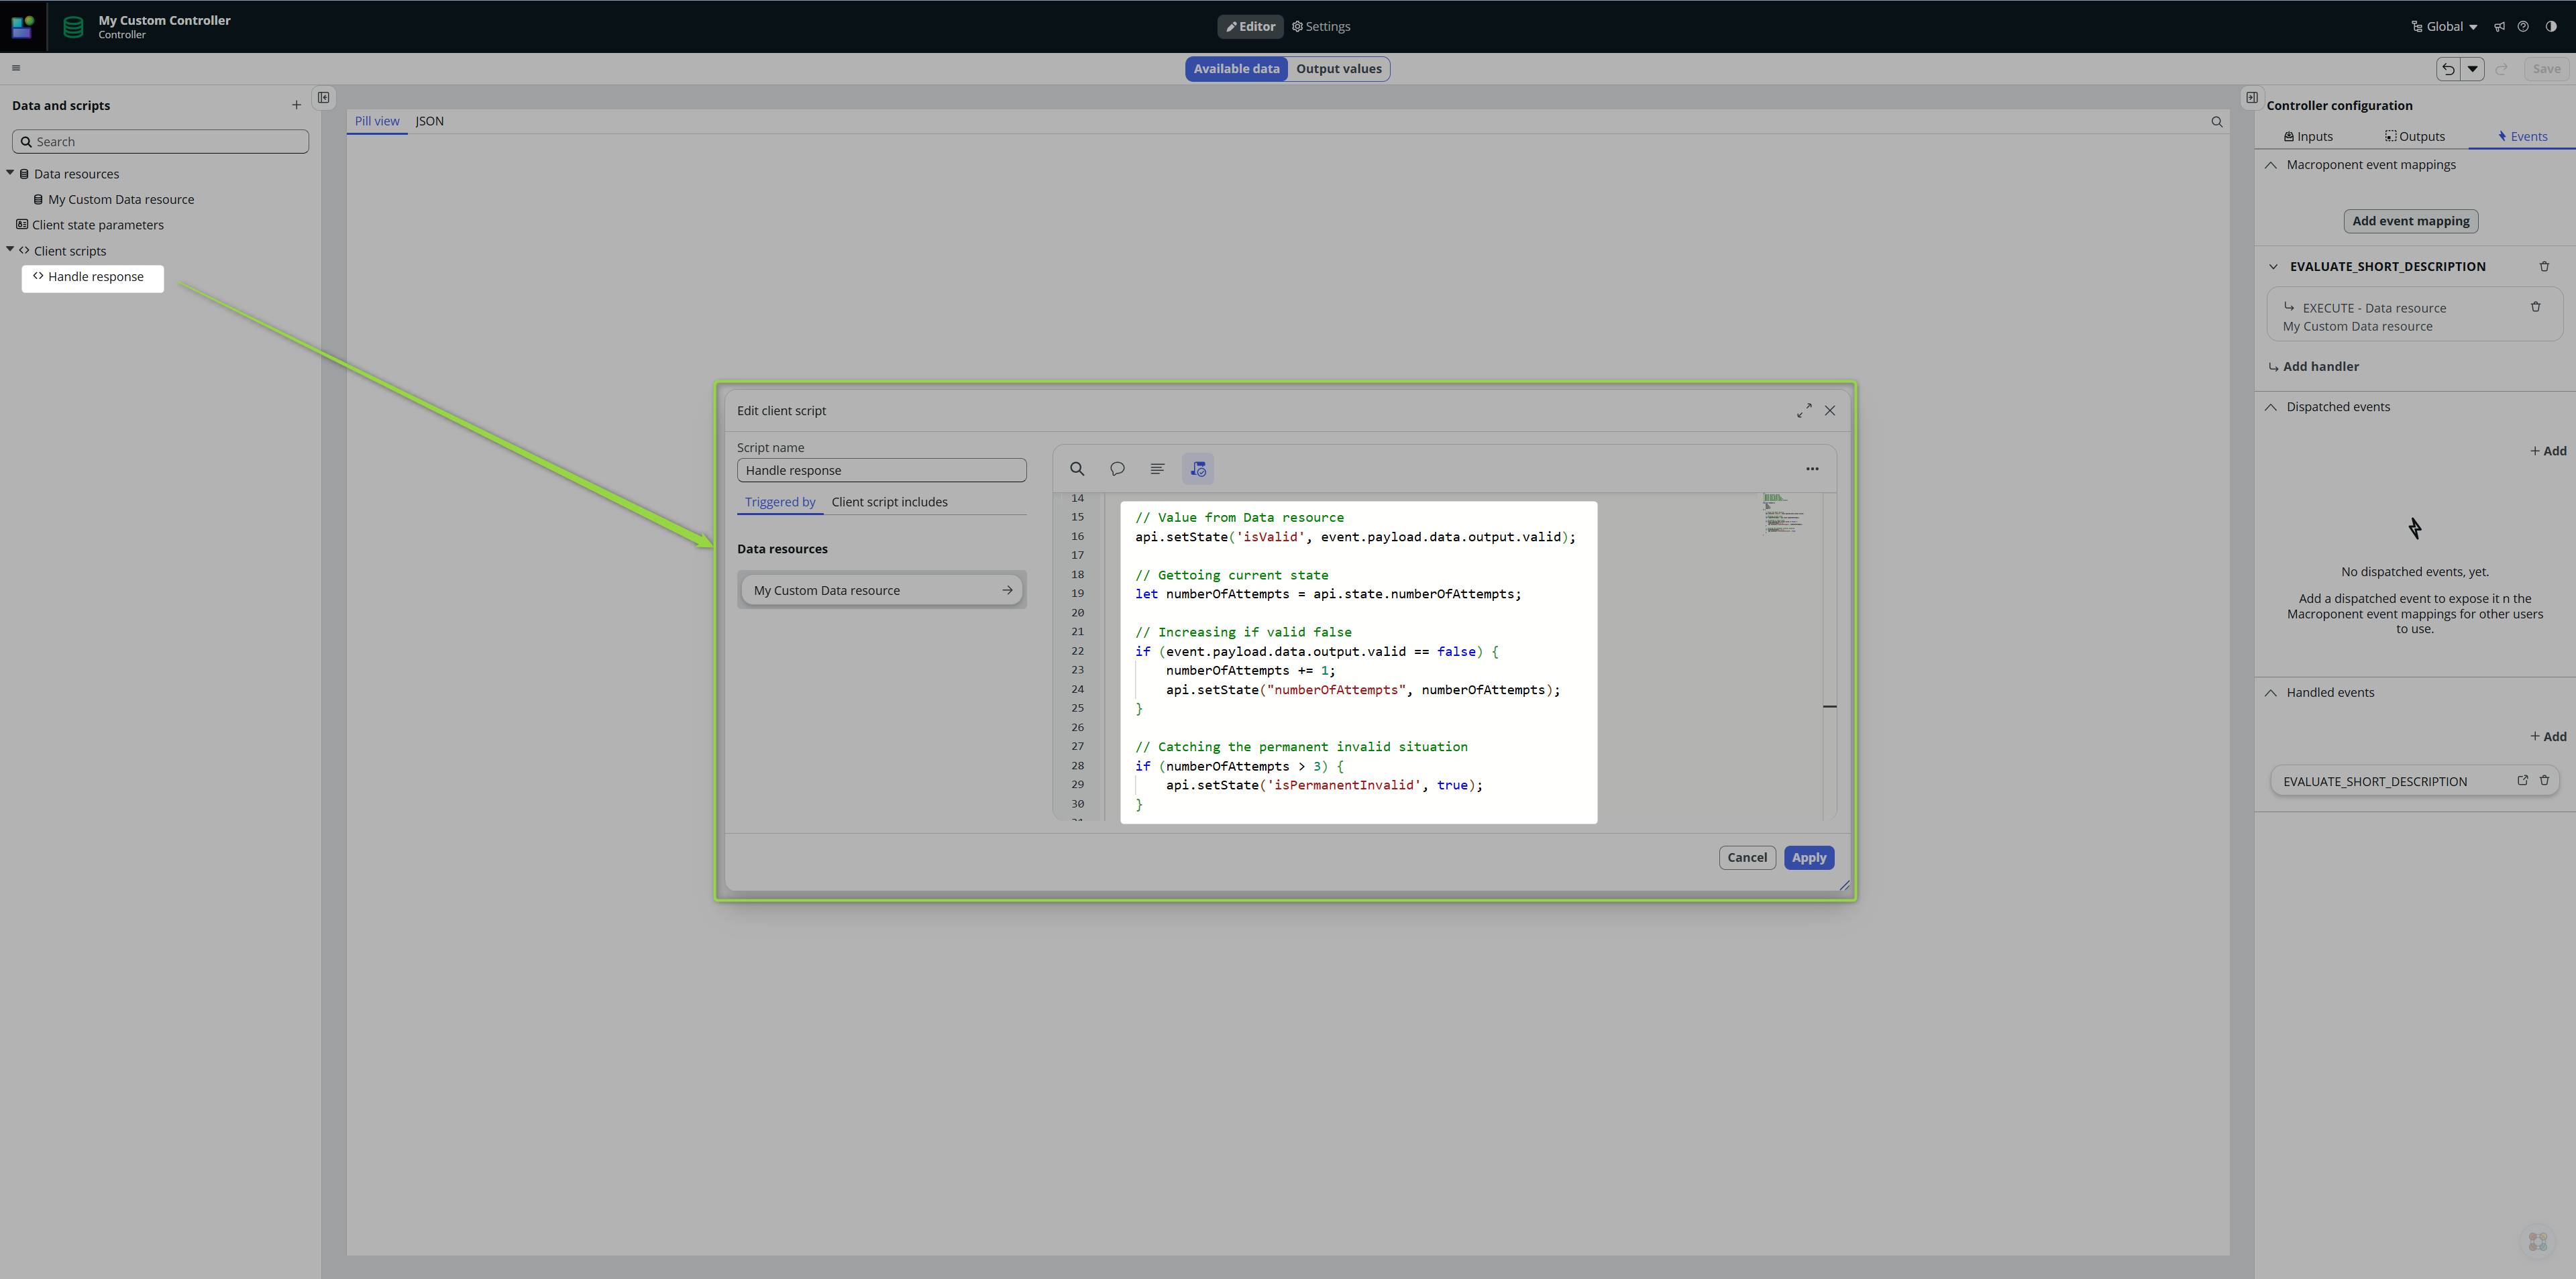Click the search icon in script editor toolbar
The height and width of the screenshot is (1279, 2576).
pyautogui.click(x=1077, y=469)
